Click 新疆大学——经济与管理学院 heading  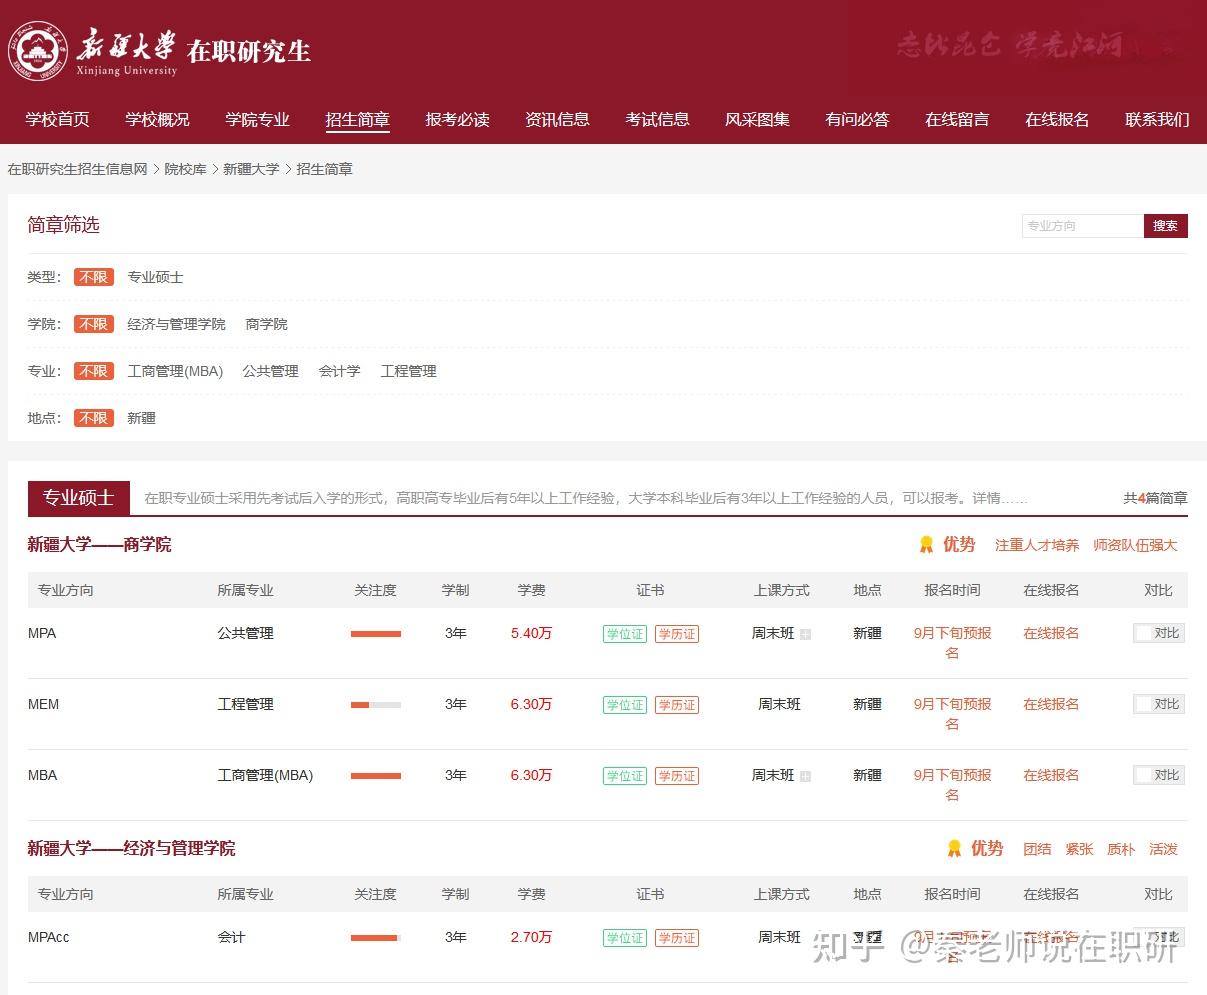pos(131,848)
